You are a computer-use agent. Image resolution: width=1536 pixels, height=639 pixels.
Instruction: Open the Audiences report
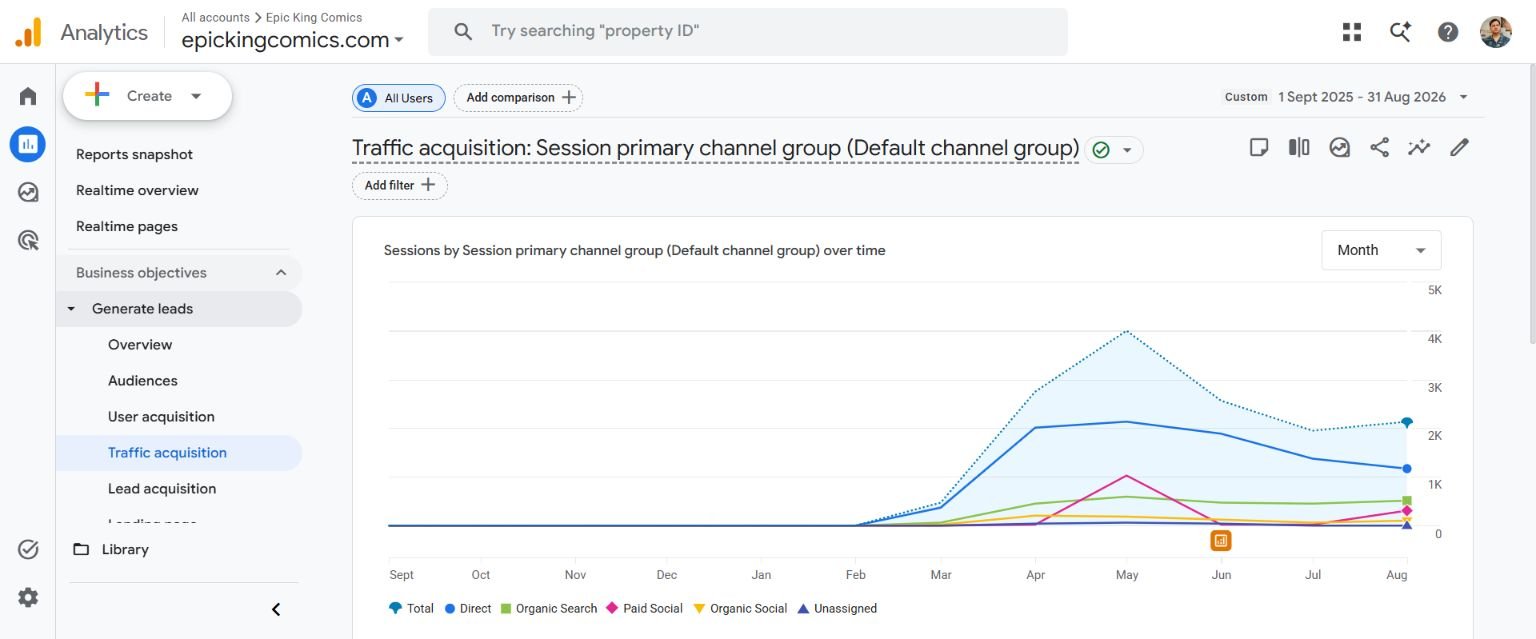point(143,380)
